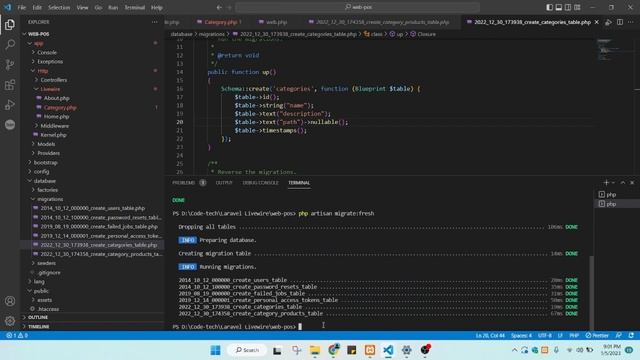Open the Search view in activity bar
Screen dimensions: 640x360
[x=10, y=44]
